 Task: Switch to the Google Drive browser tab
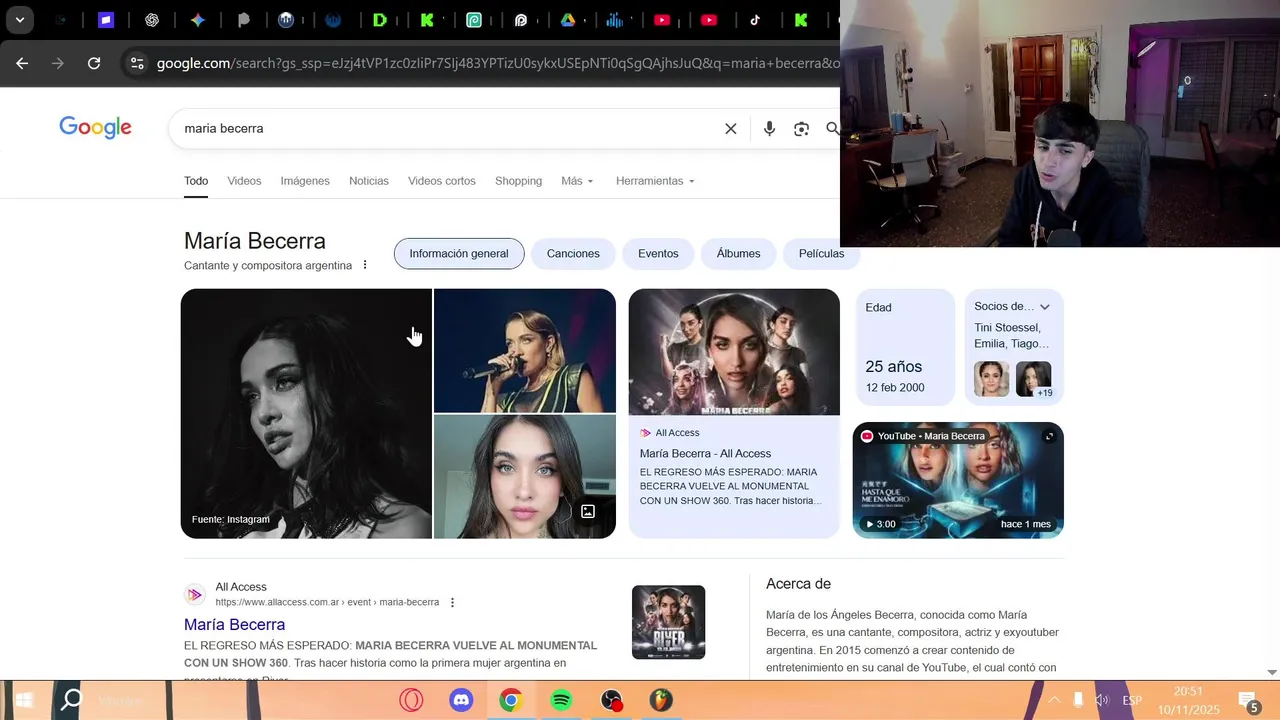(x=567, y=20)
